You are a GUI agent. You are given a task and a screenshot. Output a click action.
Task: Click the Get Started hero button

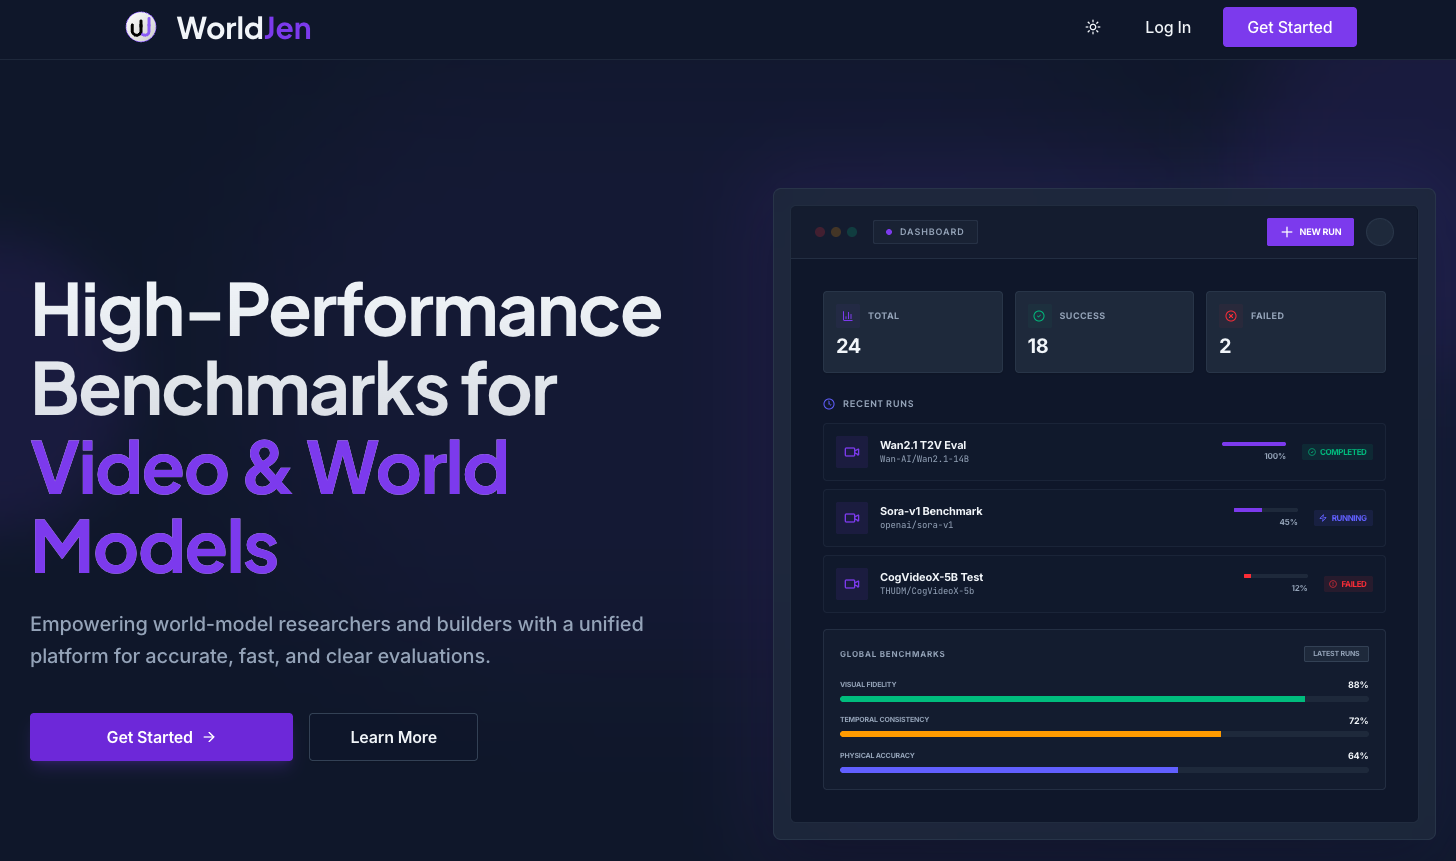(161, 737)
